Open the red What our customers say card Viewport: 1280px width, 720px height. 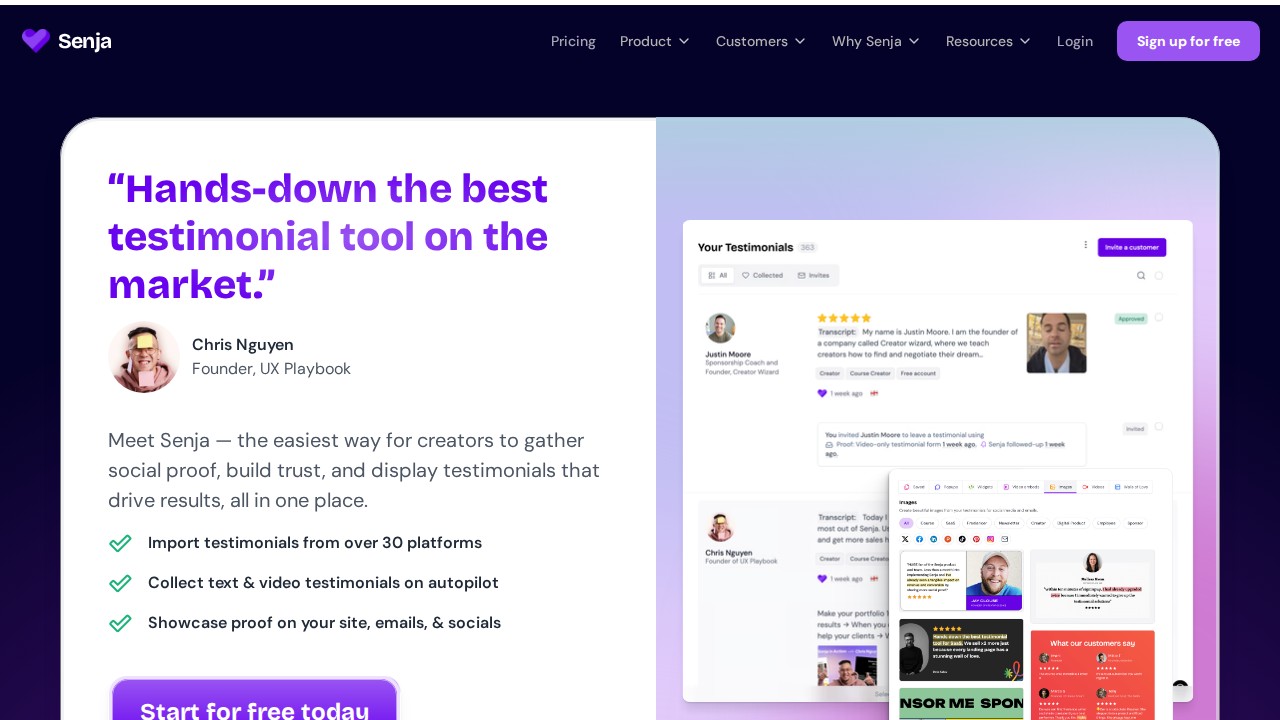click(x=1092, y=675)
